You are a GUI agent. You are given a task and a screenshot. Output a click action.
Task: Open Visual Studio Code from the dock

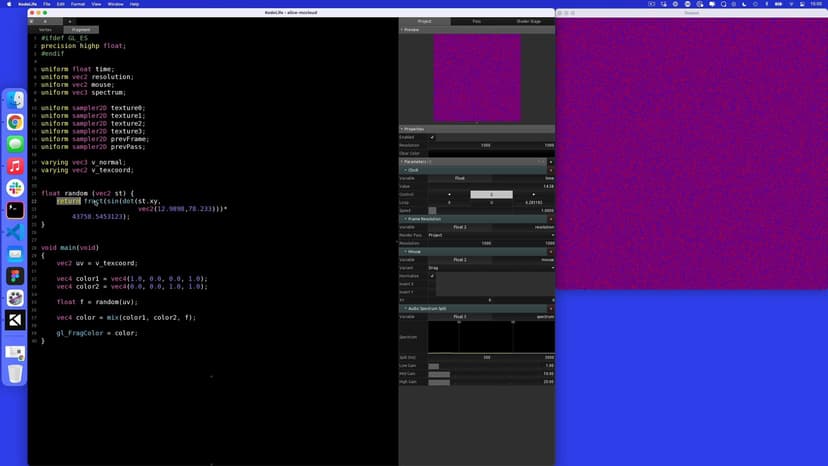(15, 232)
